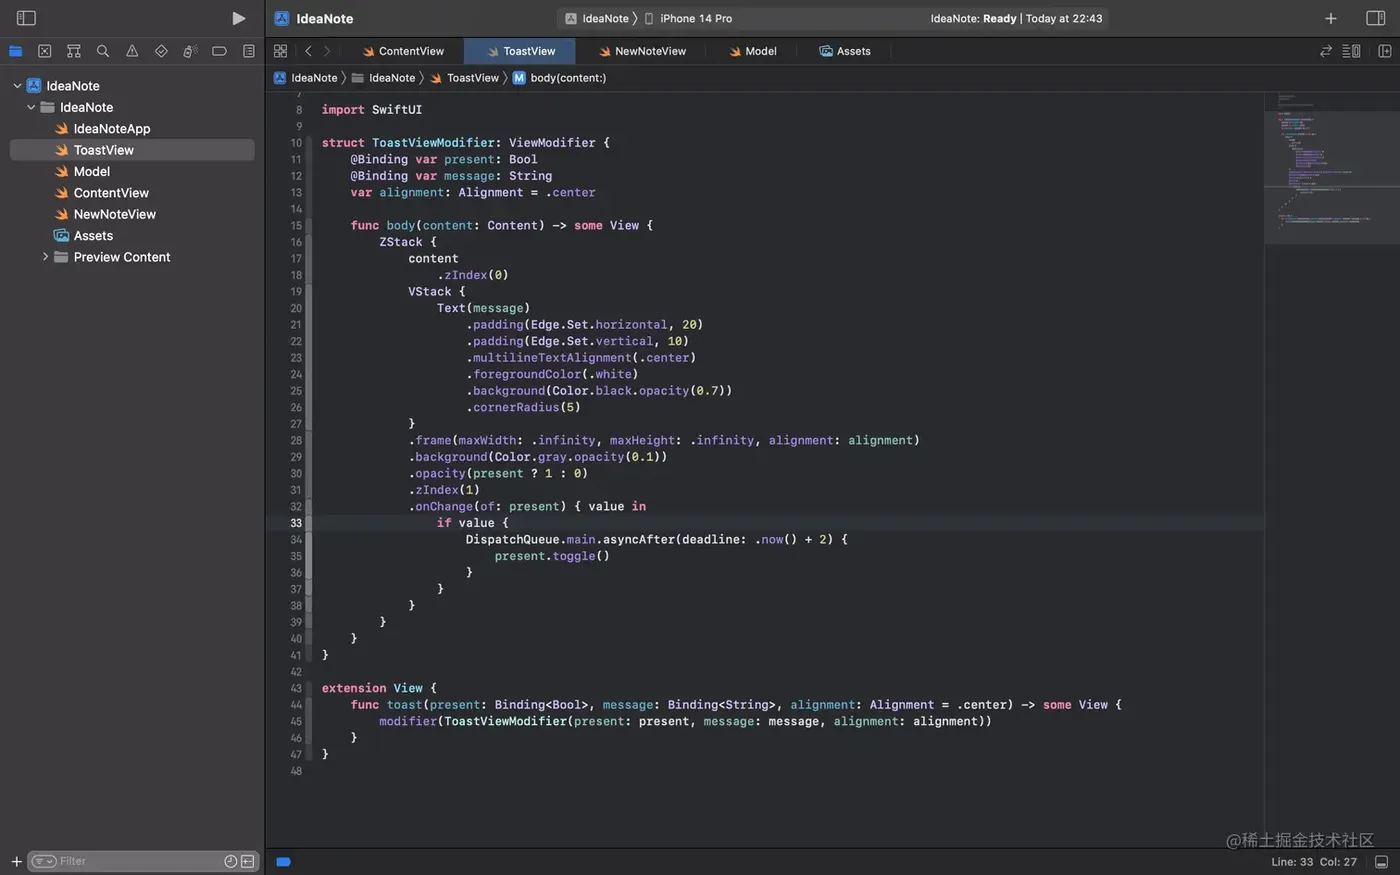Open the Issue navigator warning icon
1400x875 pixels.
tap(132, 51)
